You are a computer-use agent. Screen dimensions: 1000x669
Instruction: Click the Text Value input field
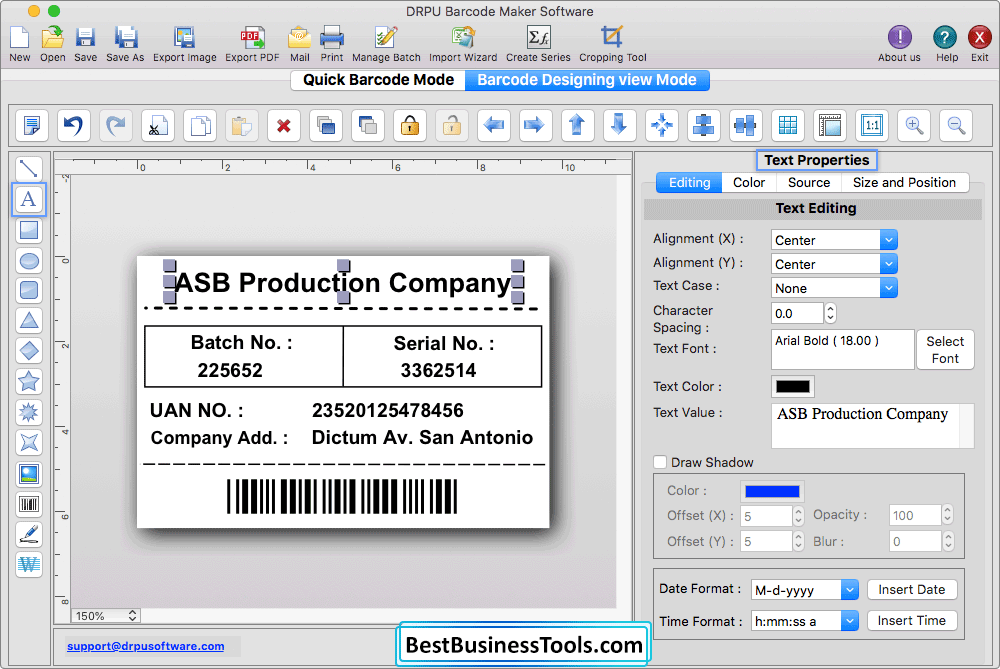click(x=872, y=425)
